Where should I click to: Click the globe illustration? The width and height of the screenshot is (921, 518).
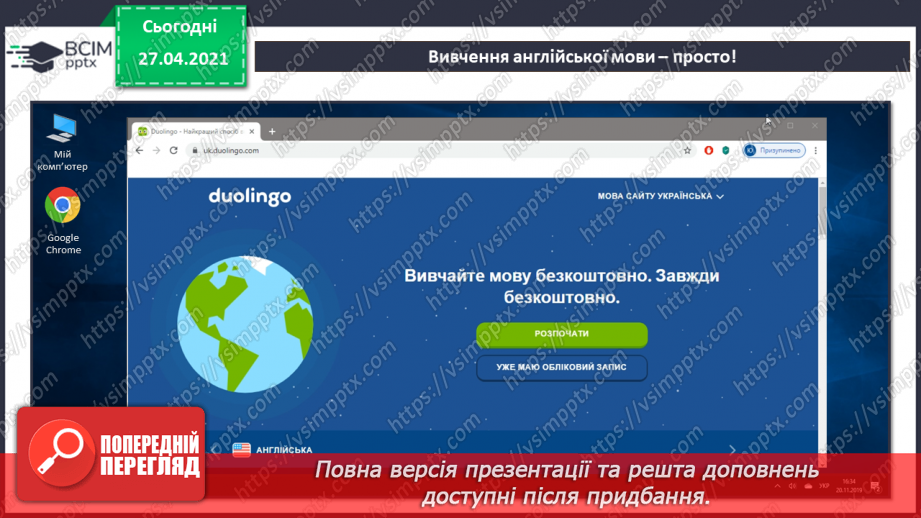(x=245, y=324)
